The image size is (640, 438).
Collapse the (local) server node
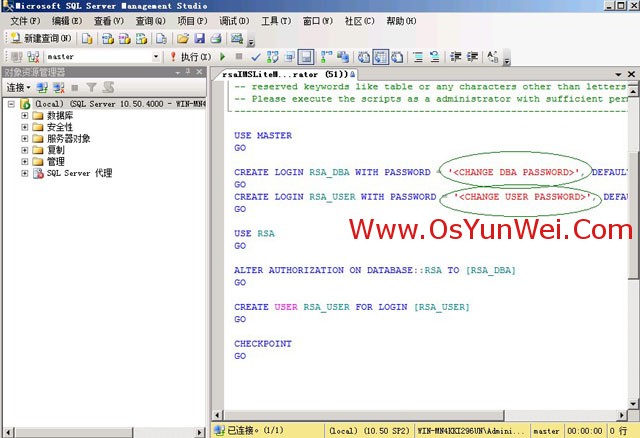(x=11, y=104)
